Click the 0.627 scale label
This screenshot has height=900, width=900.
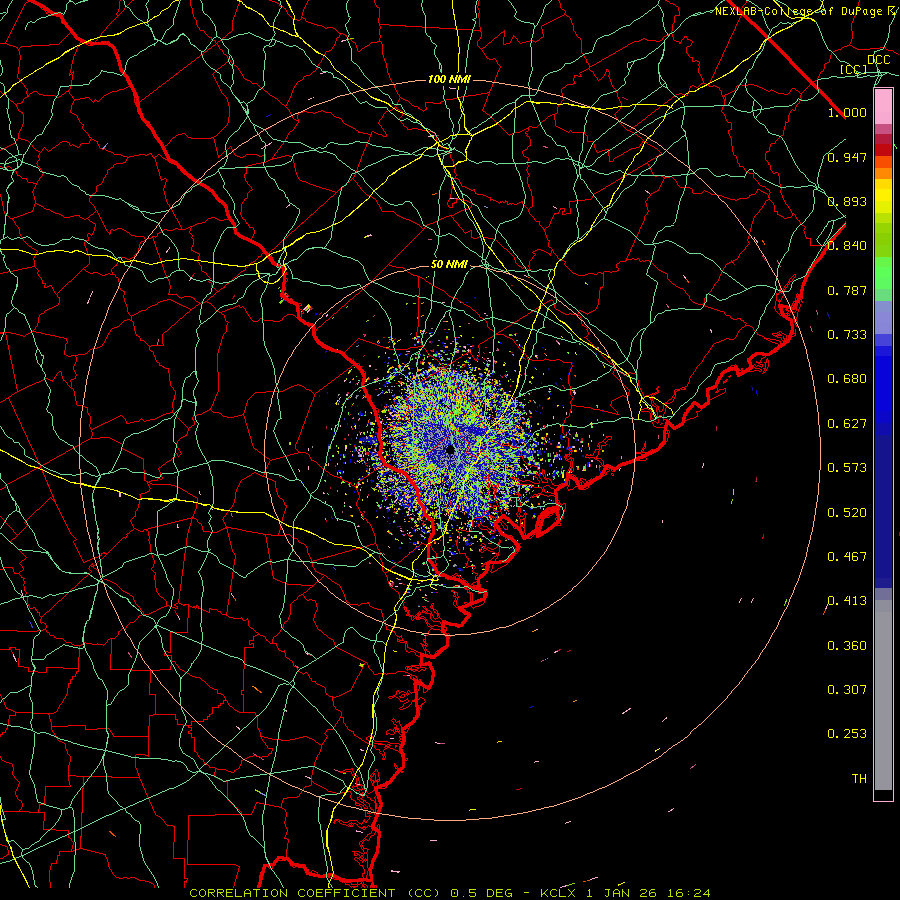pyautogui.click(x=847, y=424)
